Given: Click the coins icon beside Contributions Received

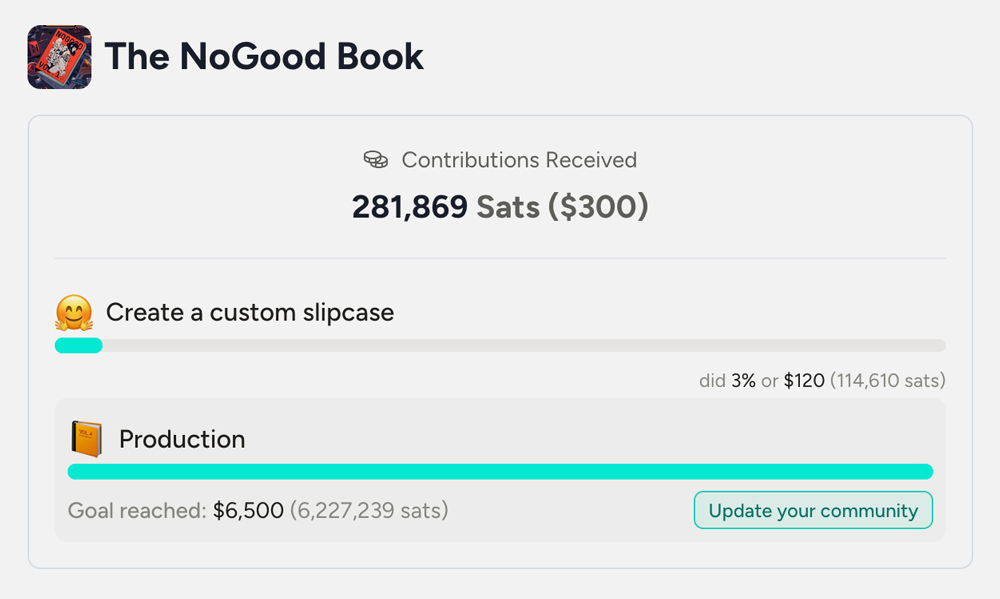Looking at the screenshot, I should 375,160.
